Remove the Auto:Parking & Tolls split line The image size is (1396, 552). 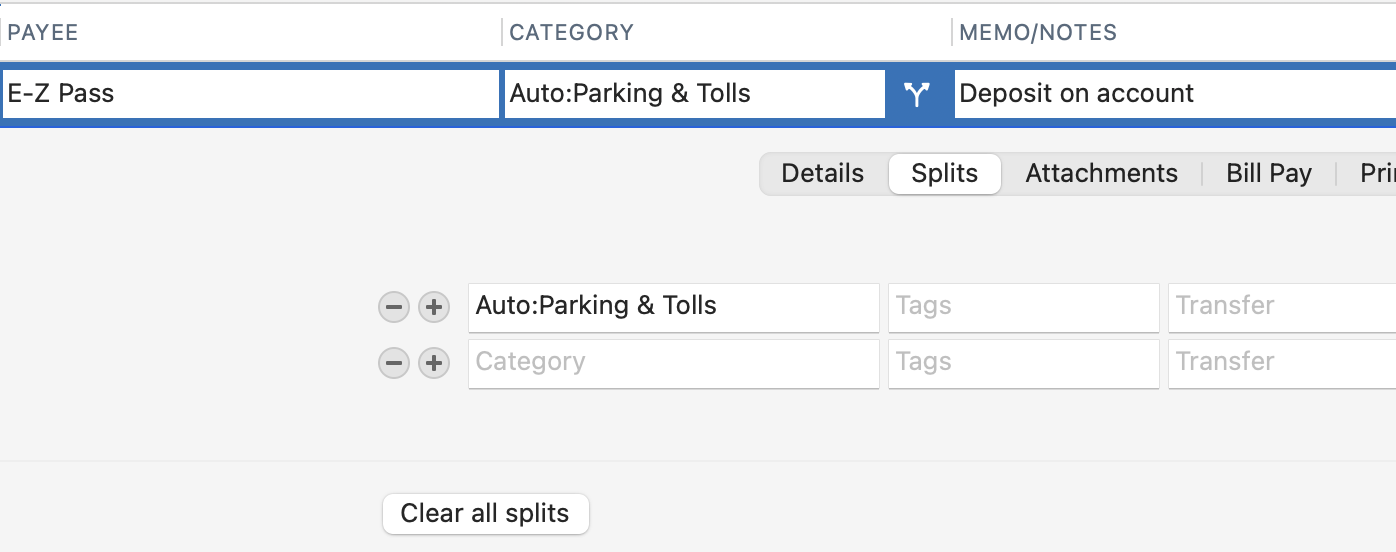click(x=394, y=307)
